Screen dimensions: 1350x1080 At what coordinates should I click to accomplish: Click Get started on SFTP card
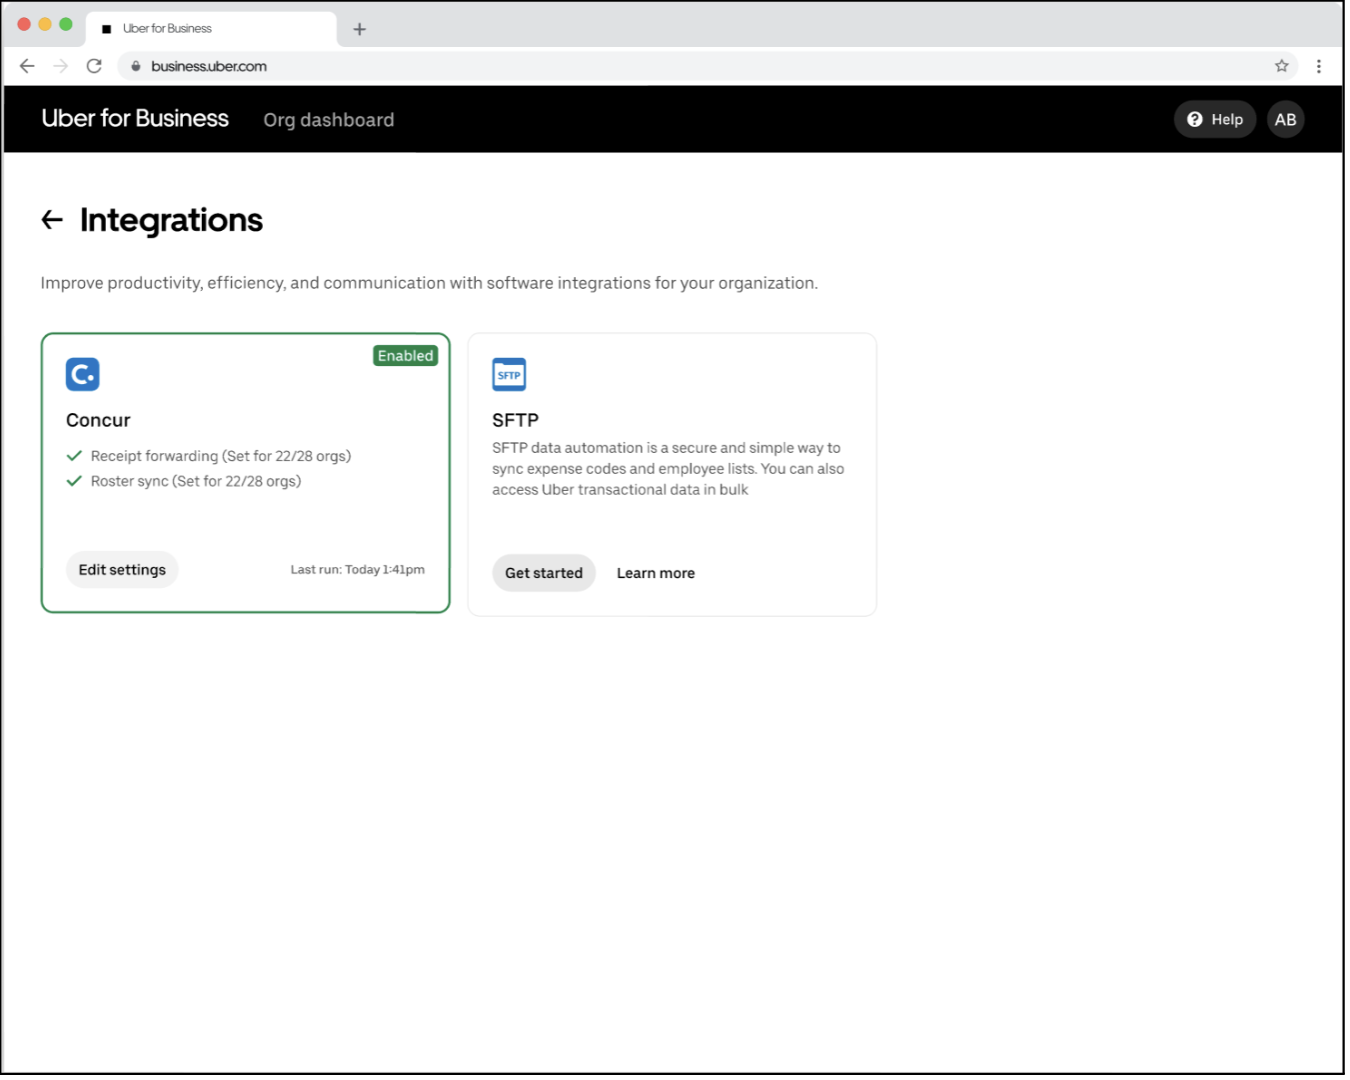pos(543,573)
